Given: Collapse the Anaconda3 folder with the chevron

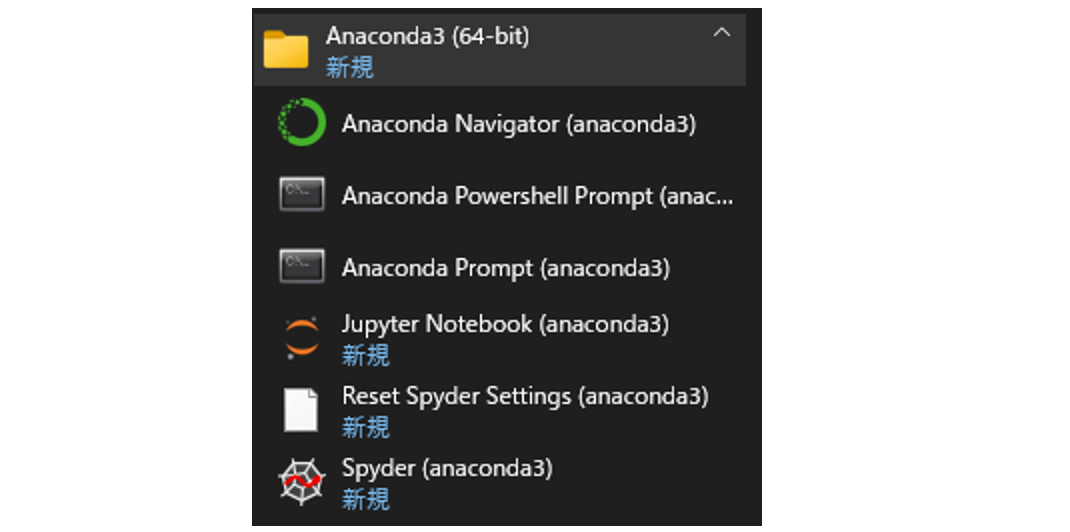Looking at the screenshot, I should click(721, 33).
